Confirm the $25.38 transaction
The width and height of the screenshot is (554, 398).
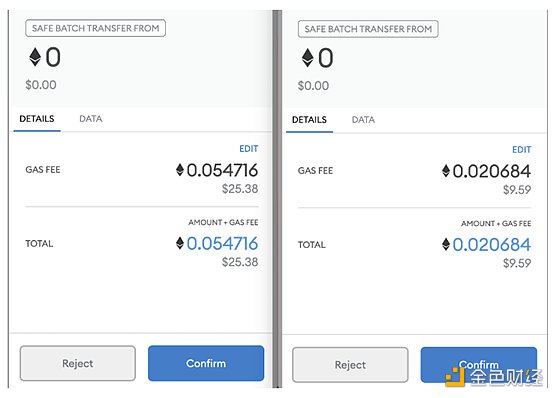coord(206,363)
